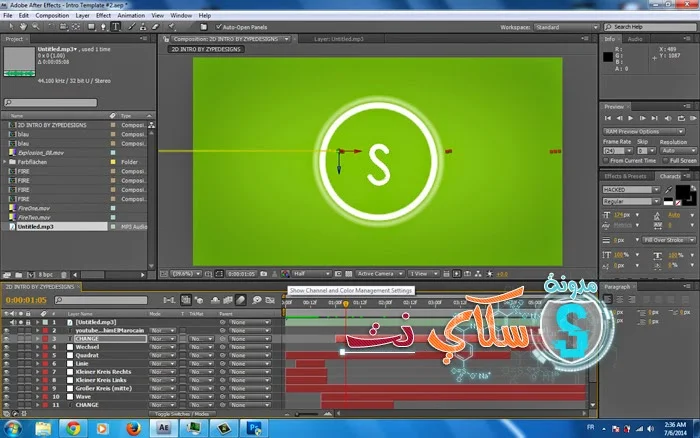Click the Draft 3D icon in timeline
Screen dimensions: 700x438
tap(199, 300)
